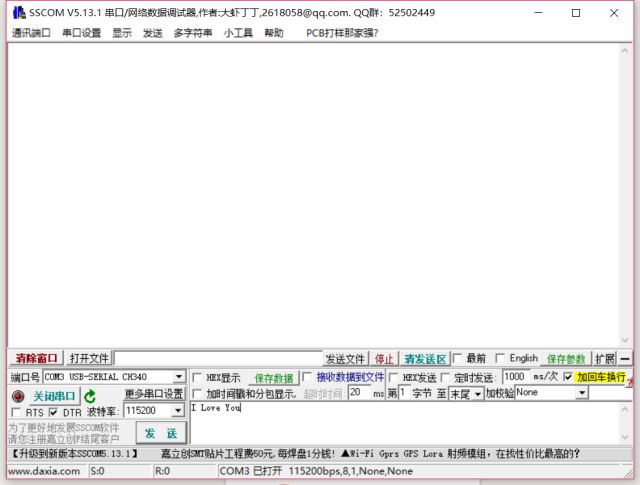This screenshot has width=640, height=485.
Task: Click the www.daxia.com status bar link
Action: pos(44,471)
